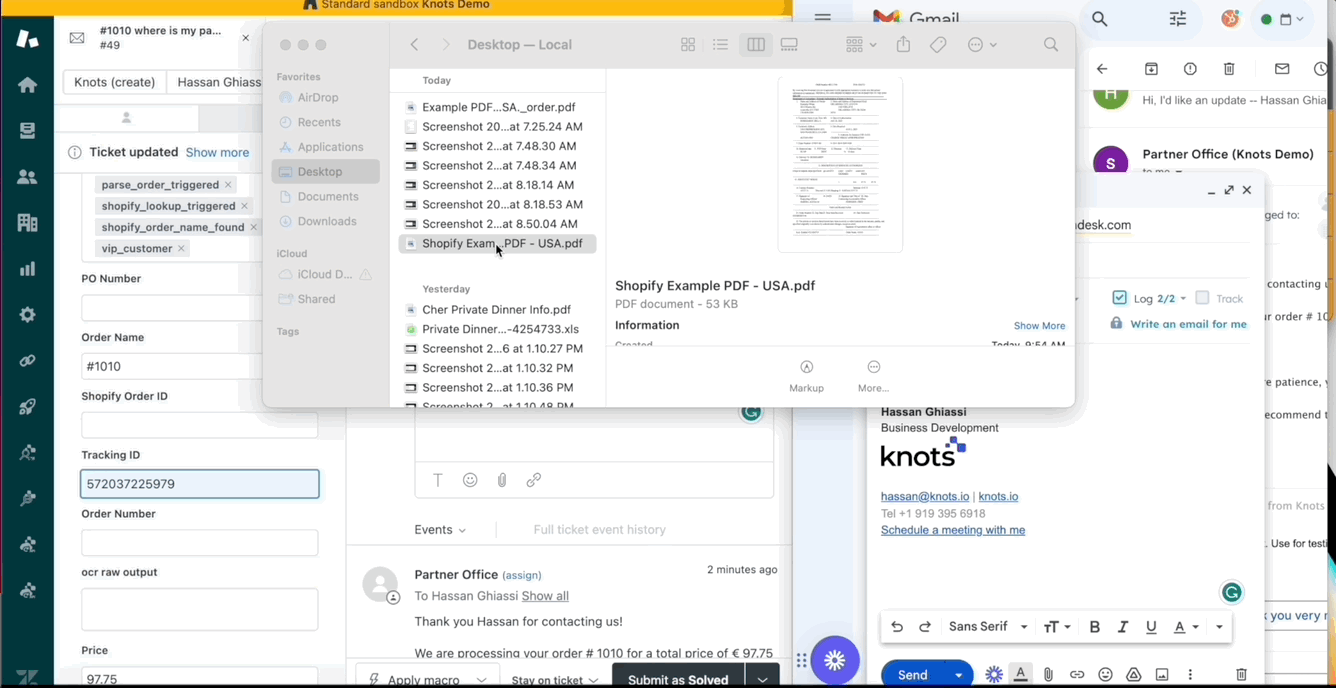Click Show all link under Partner Office
Screen dimensions: 1336x688
[545, 596]
